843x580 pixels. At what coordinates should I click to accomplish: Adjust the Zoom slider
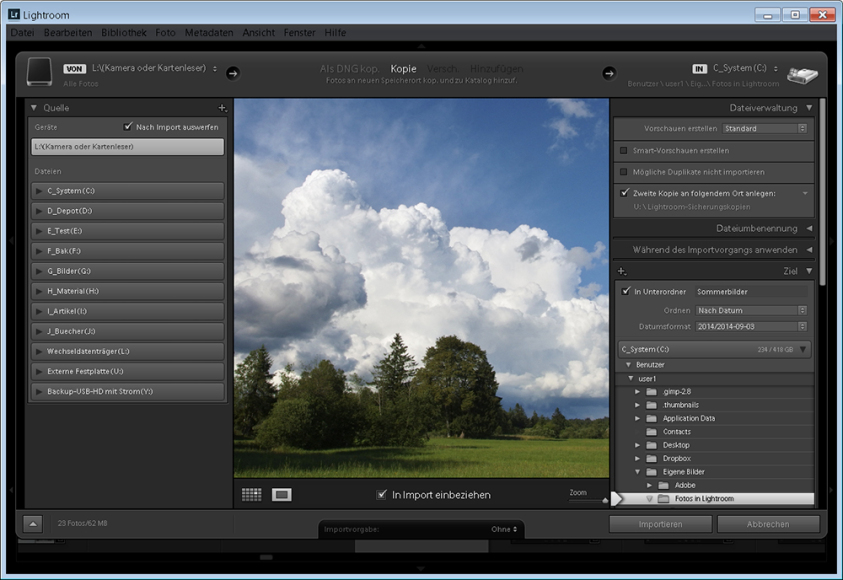tap(604, 498)
